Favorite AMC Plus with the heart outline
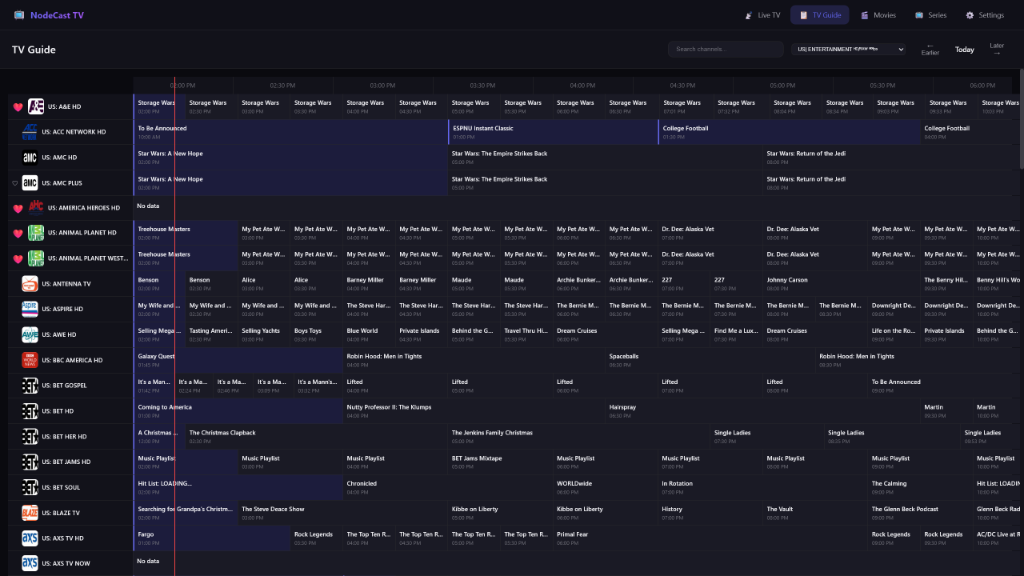This screenshot has height=576, width=1024. (x=15, y=184)
